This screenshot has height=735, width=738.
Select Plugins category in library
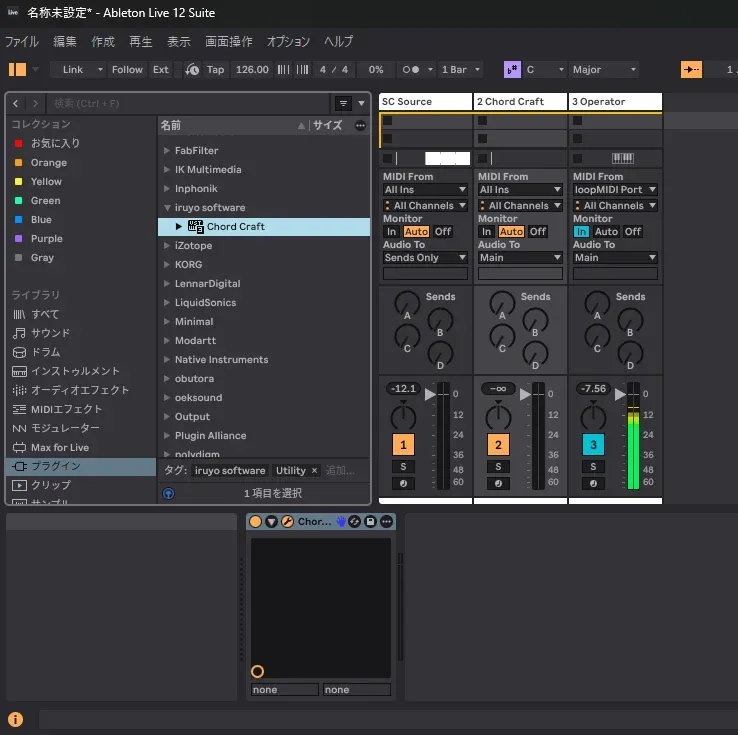pyautogui.click(x=81, y=466)
